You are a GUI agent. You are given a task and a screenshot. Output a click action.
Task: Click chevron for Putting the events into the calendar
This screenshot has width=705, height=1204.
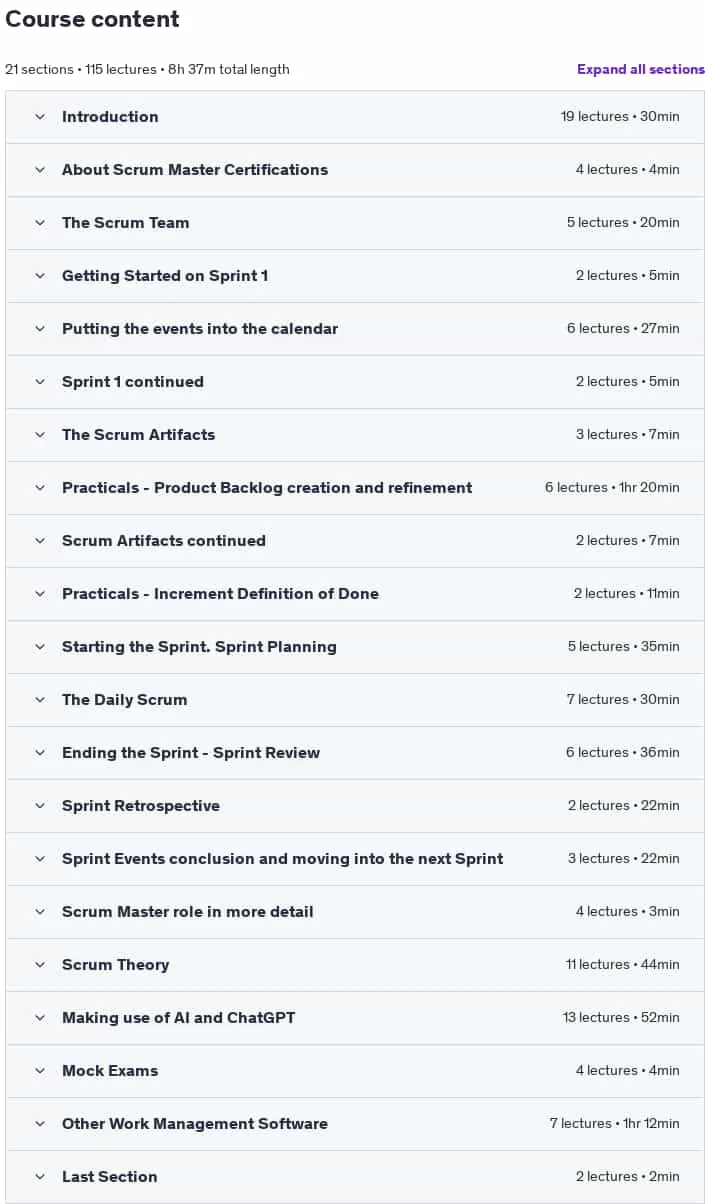pos(40,328)
